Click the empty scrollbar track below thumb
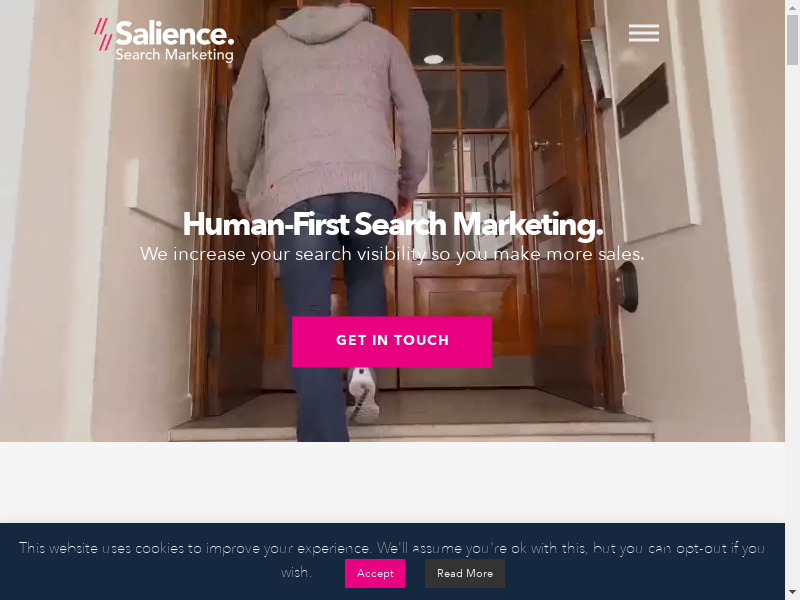Viewport: 800px width, 600px height. 792,327
